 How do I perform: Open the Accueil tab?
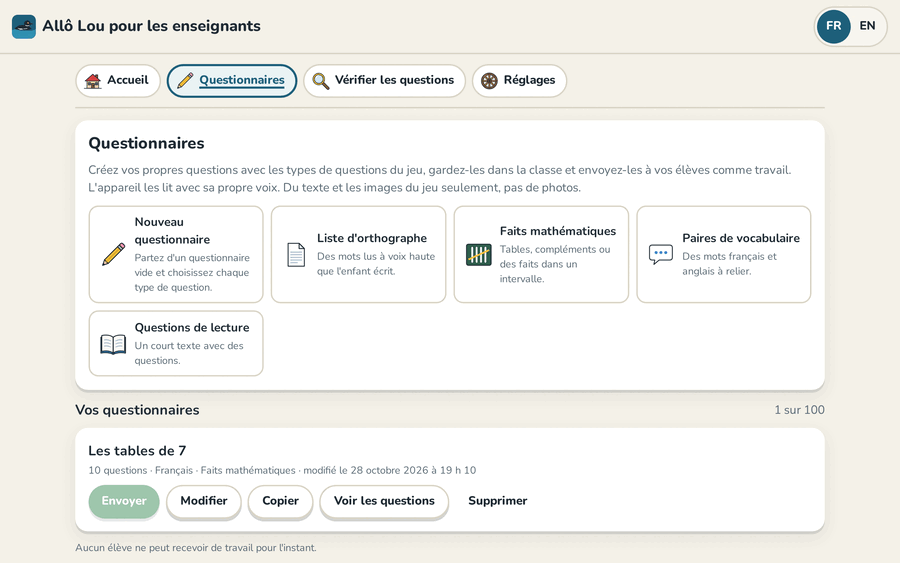click(118, 80)
